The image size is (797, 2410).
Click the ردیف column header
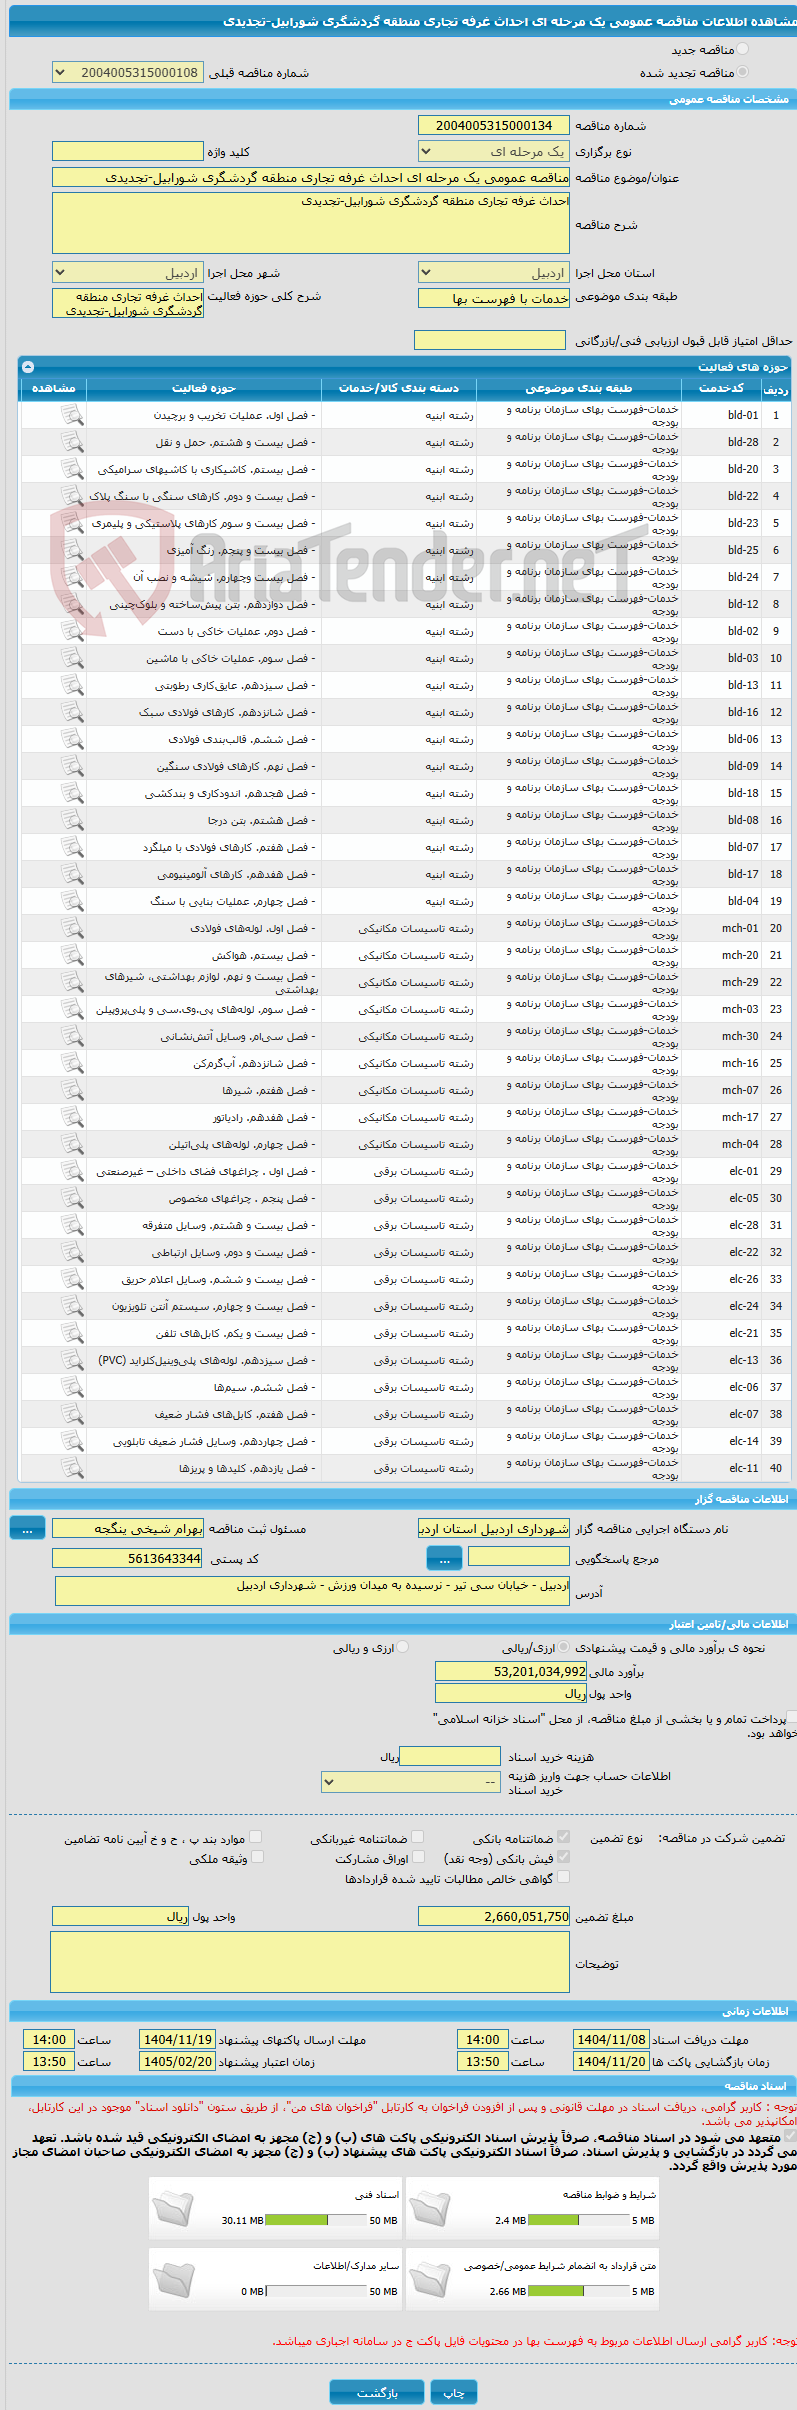click(x=776, y=388)
